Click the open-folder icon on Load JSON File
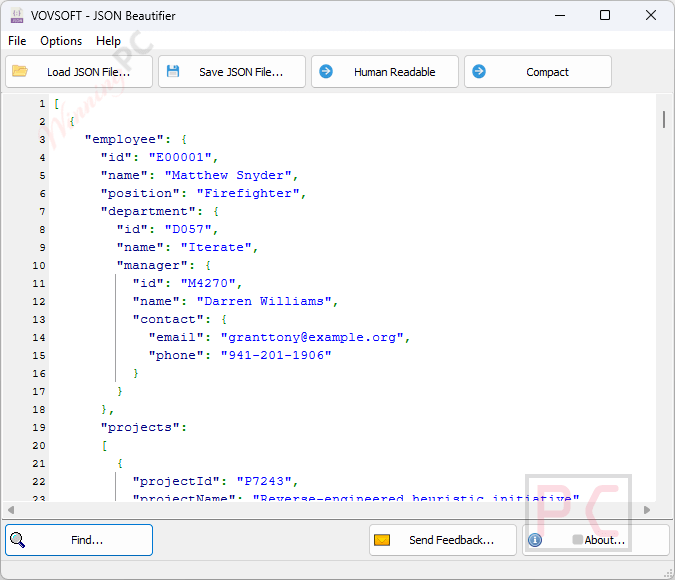The width and height of the screenshot is (675, 580). tap(19, 71)
